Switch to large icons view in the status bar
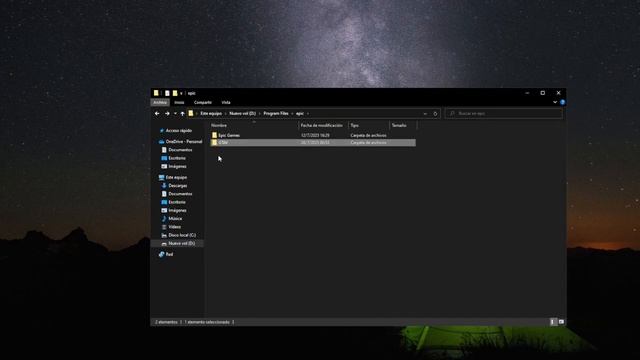 coord(561,322)
